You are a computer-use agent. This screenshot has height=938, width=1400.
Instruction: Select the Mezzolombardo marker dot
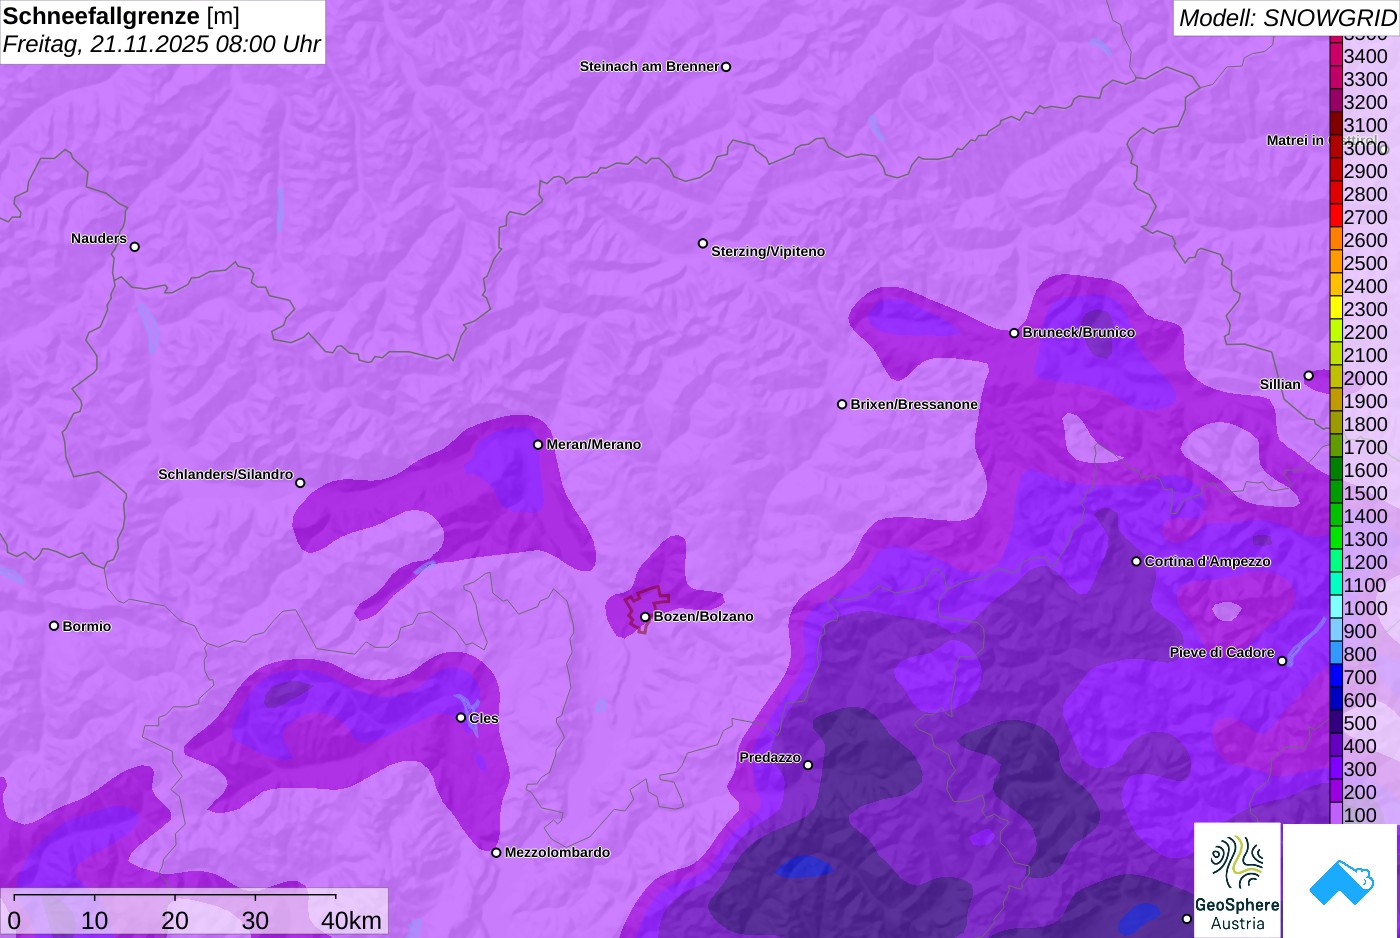496,853
